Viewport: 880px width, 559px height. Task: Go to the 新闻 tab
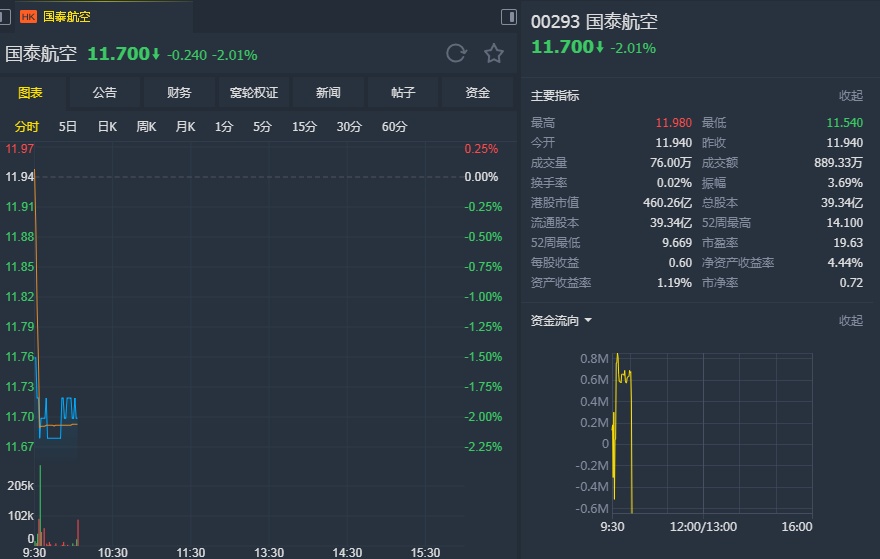click(x=328, y=93)
